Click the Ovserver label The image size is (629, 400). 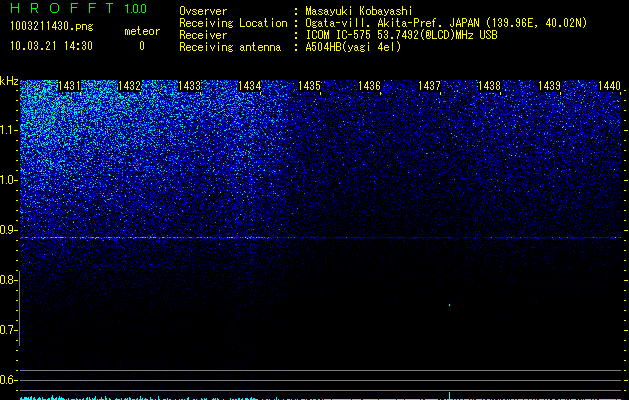tap(203, 11)
